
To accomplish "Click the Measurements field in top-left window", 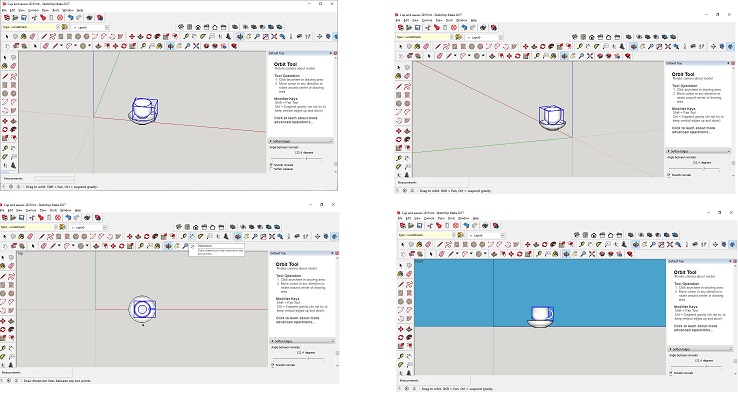I will 54,178.
